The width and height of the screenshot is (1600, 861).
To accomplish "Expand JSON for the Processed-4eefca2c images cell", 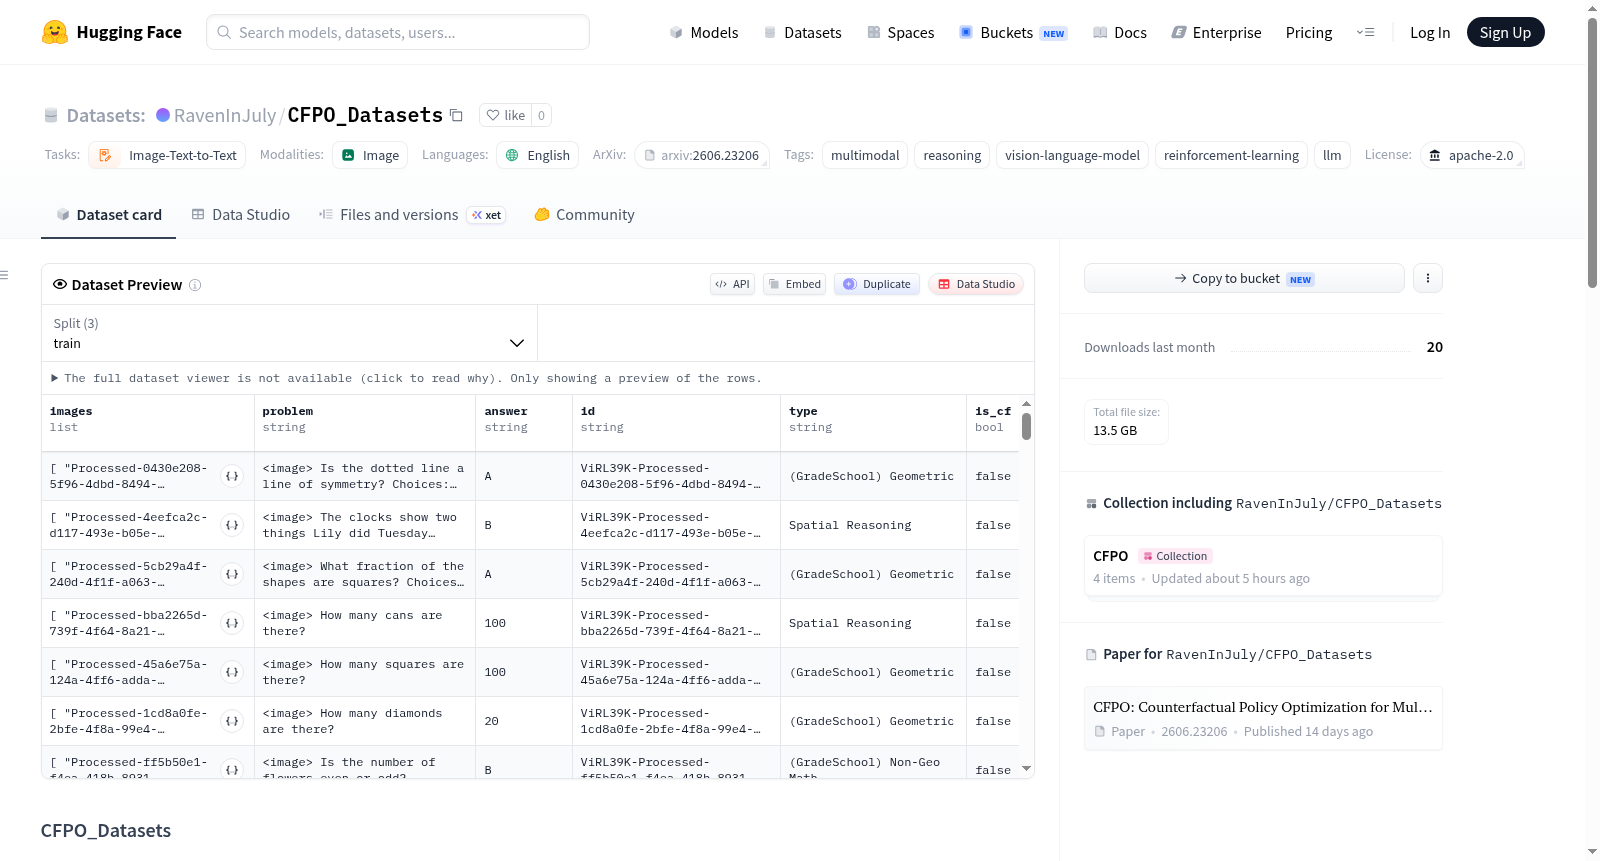I will tap(232, 525).
